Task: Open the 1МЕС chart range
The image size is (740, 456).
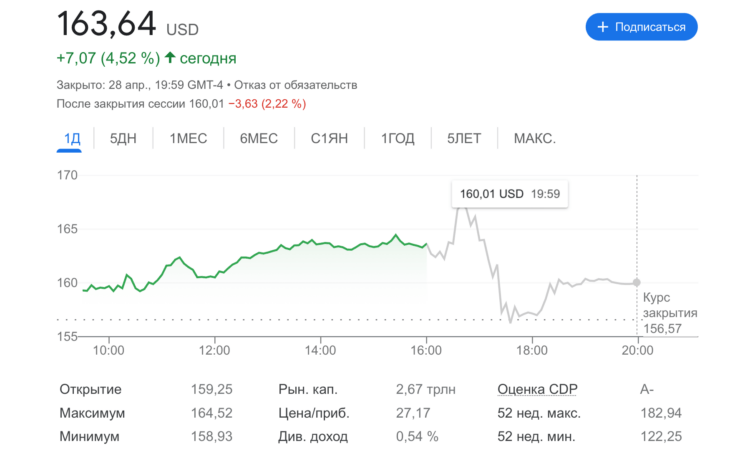Action: pyautogui.click(x=188, y=139)
